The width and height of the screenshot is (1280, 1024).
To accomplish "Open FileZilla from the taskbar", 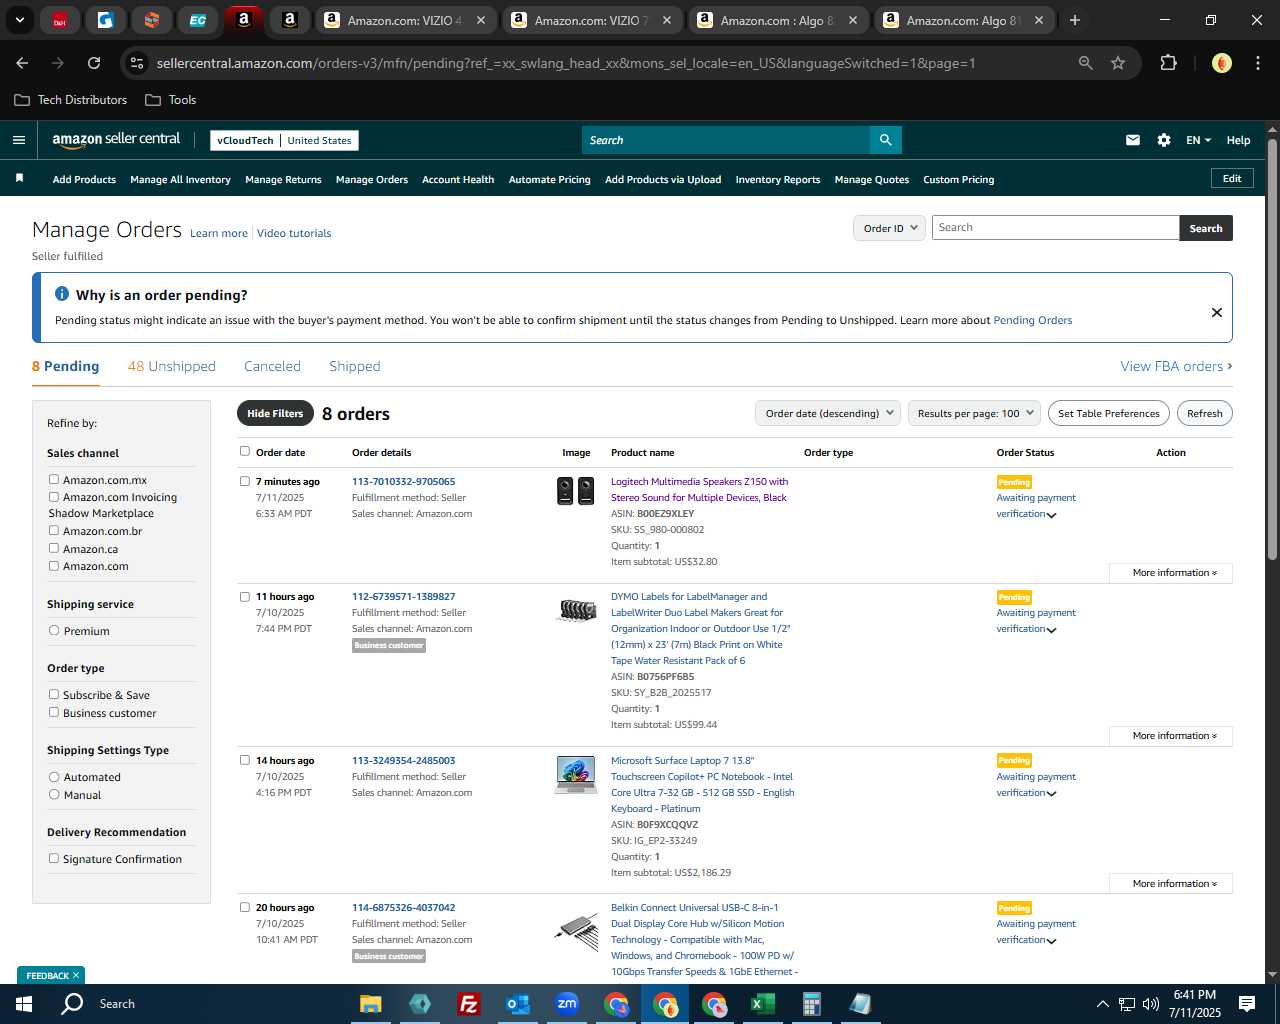I will pos(468,1004).
